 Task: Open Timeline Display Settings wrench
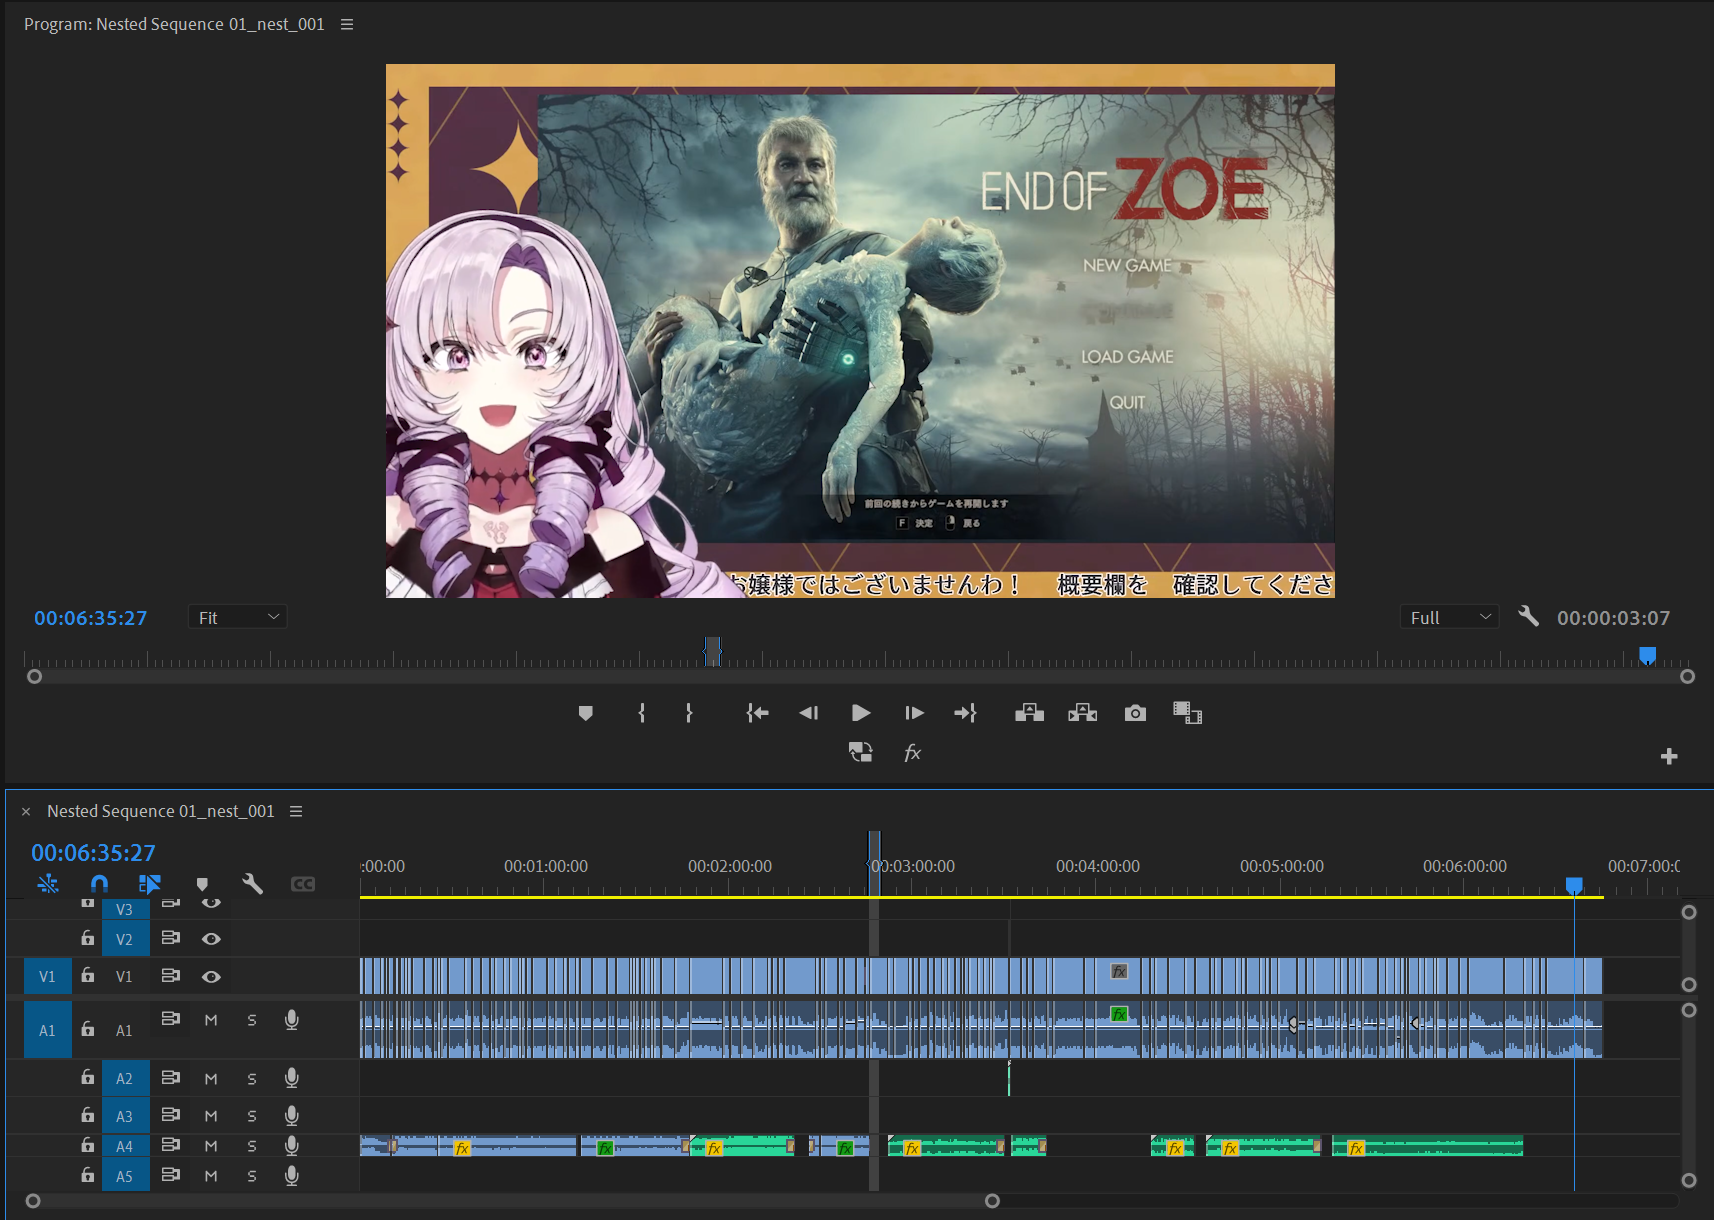pyautogui.click(x=253, y=884)
